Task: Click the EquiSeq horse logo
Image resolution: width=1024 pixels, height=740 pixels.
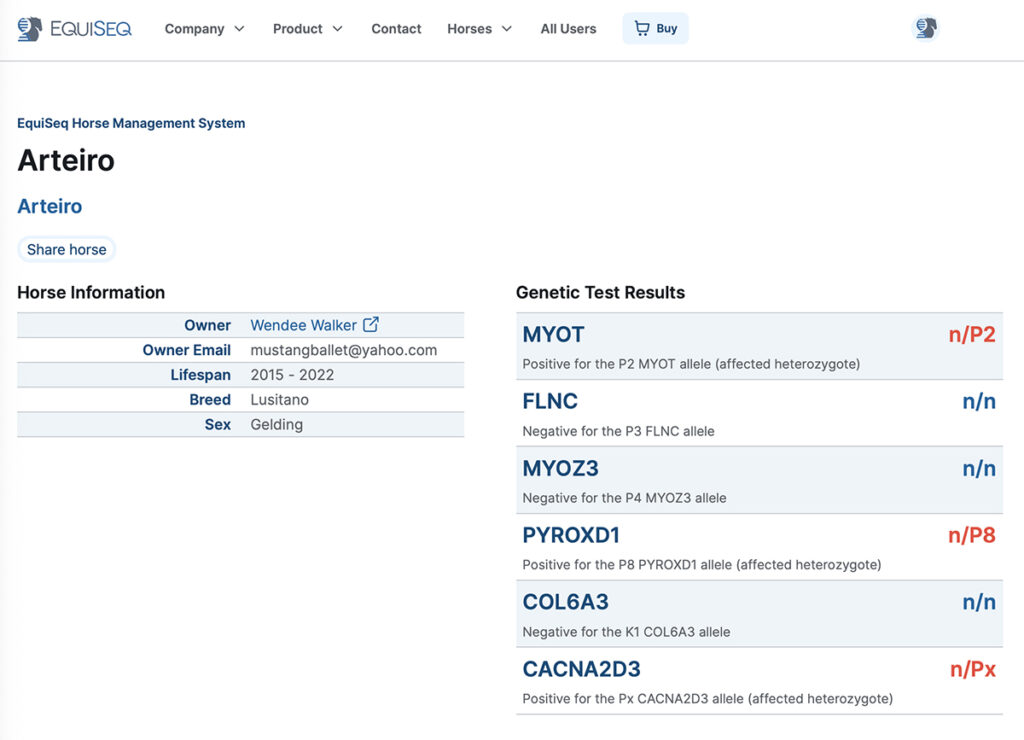Action: click(x=30, y=29)
